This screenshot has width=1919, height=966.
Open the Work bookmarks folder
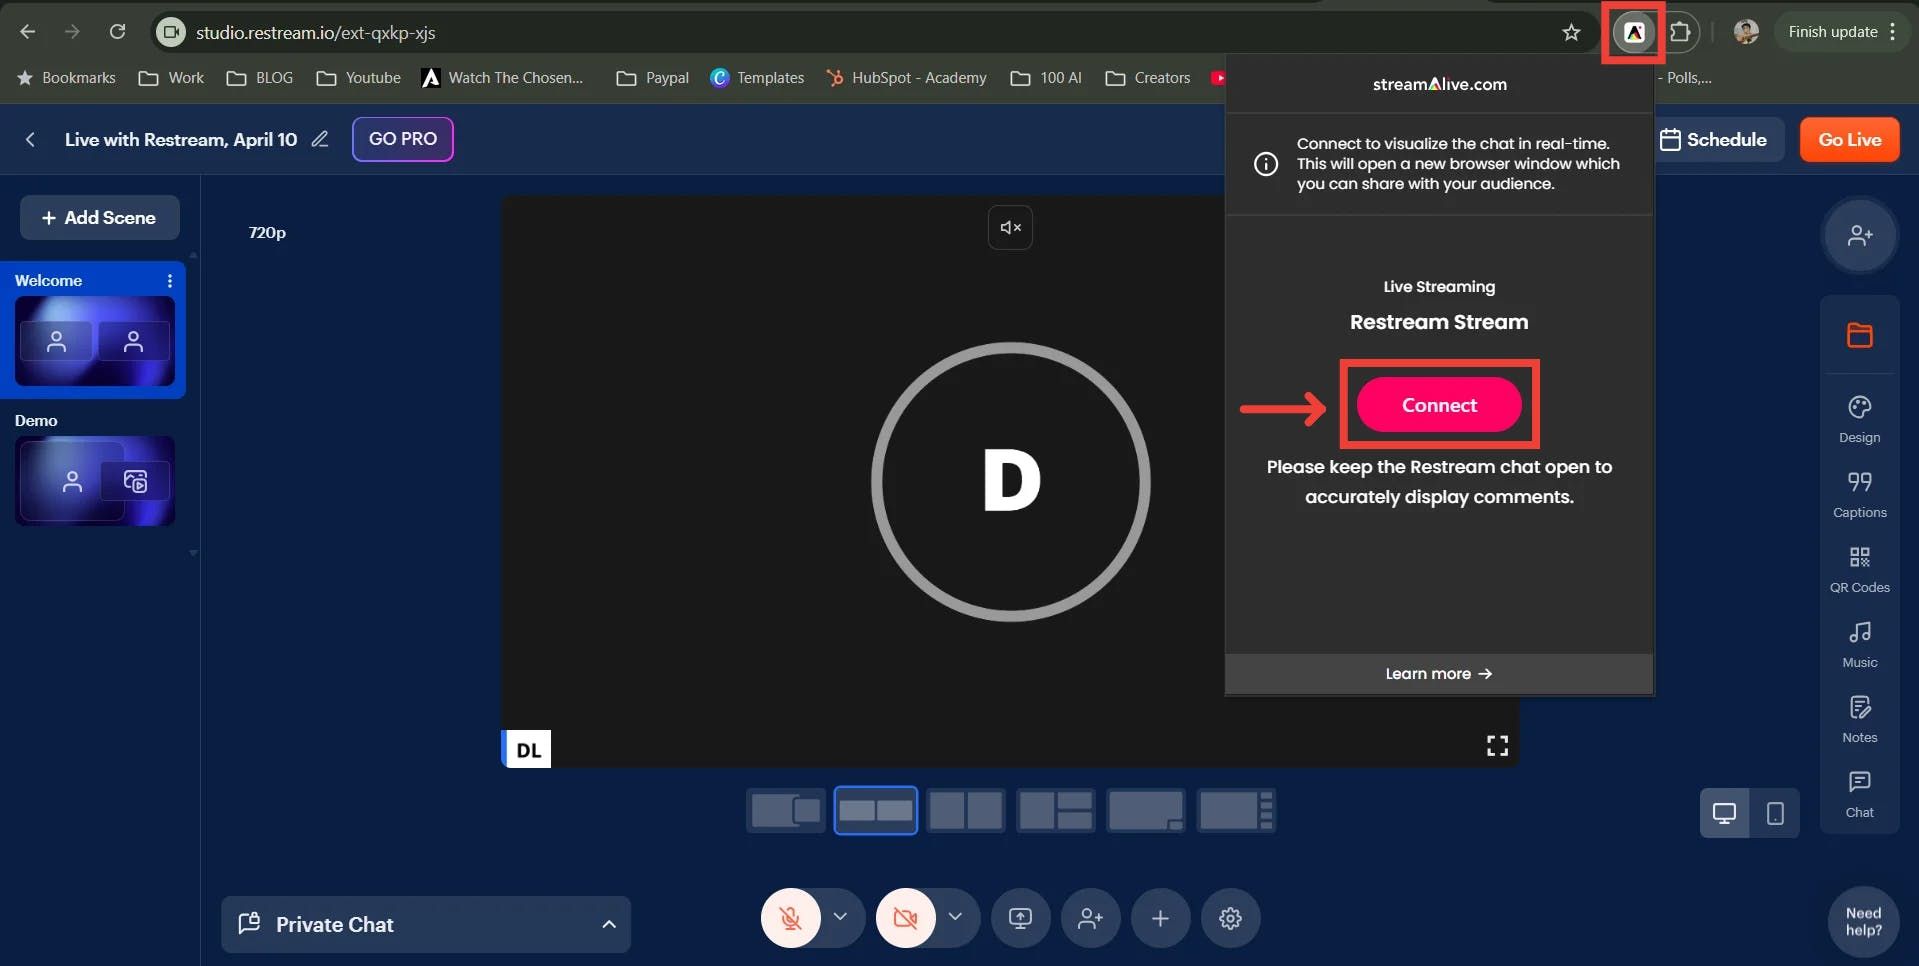click(x=171, y=78)
